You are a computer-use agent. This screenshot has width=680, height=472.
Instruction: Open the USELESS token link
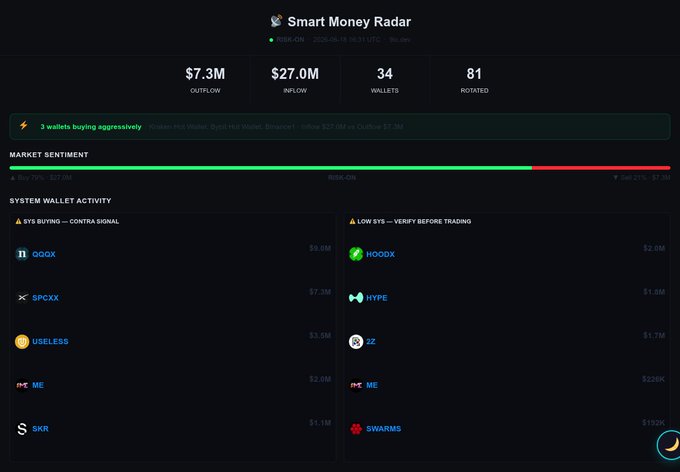[50, 341]
